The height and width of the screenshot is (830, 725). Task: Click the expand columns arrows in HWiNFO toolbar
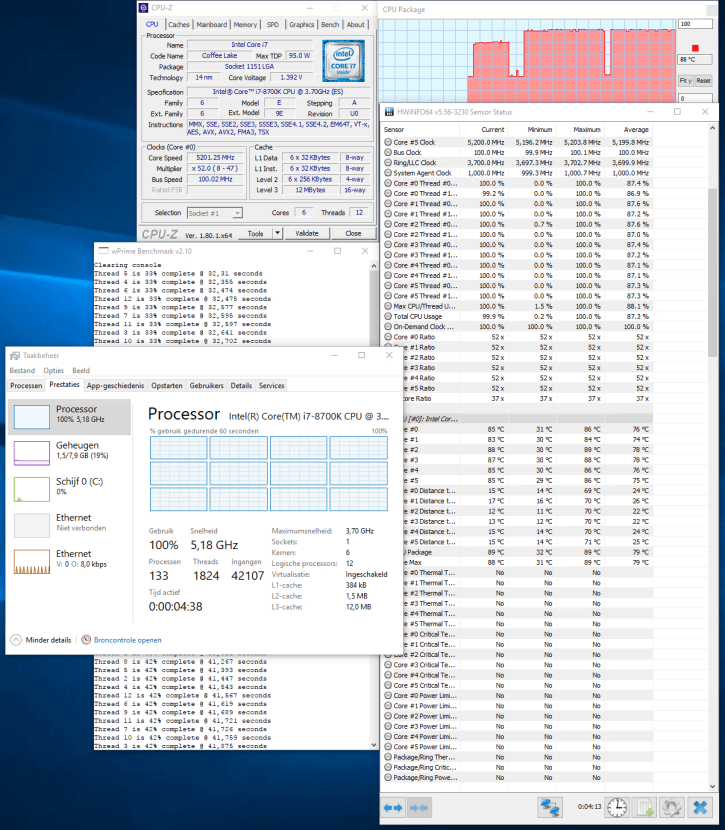(x=393, y=808)
